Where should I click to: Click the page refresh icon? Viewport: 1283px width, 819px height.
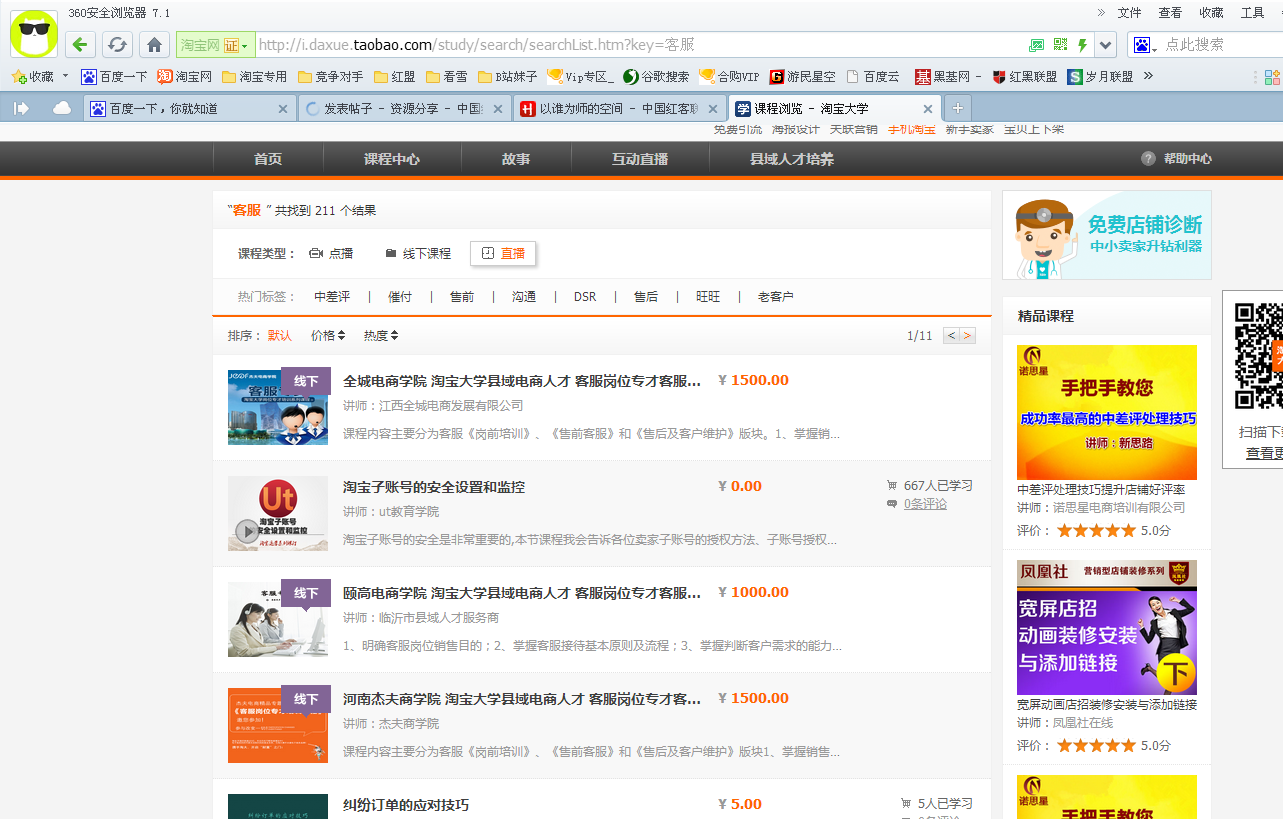pyautogui.click(x=117, y=44)
